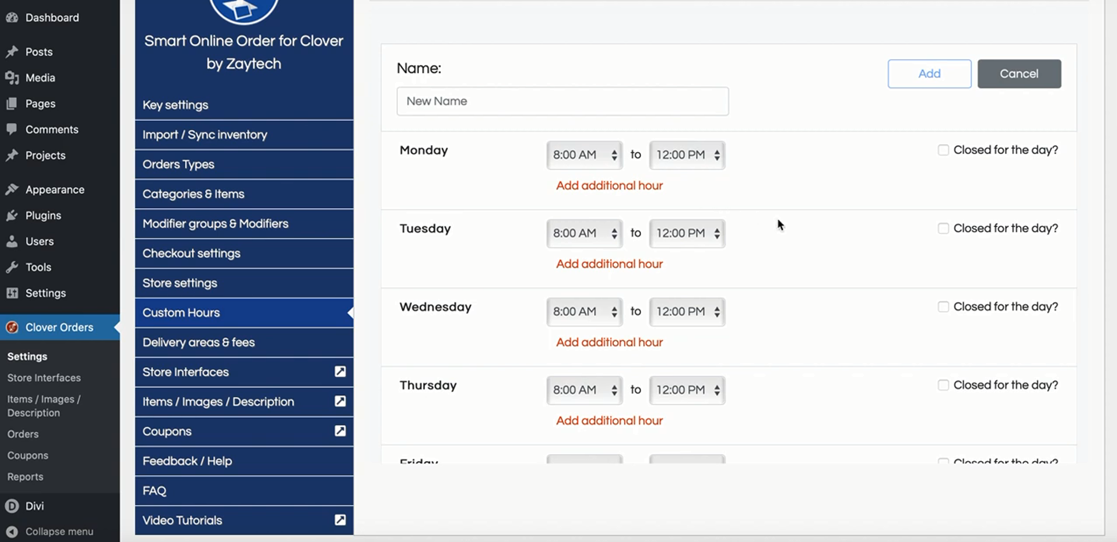Open Wednesday closing time 12:00 PM dropdown
This screenshot has width=1117, height=542.
687,312
